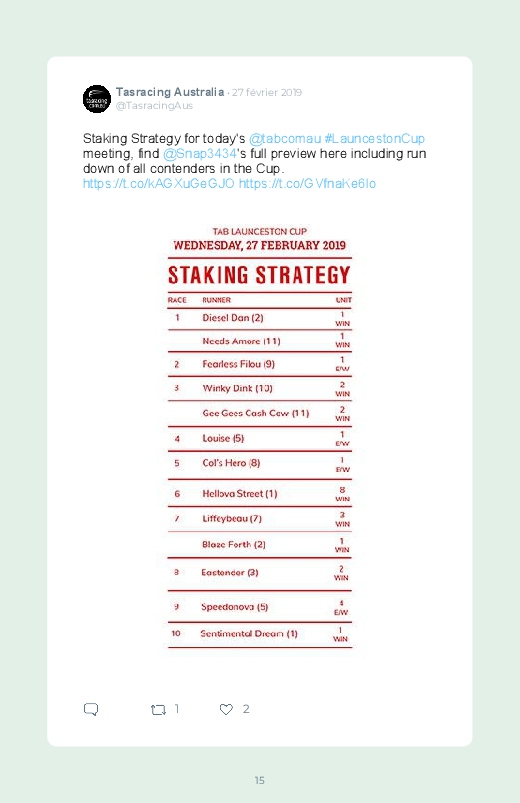This screenshot has height=803, width=520.
Task: Click the Diesel Dan (2) row in image
Action: pos(260,318)
